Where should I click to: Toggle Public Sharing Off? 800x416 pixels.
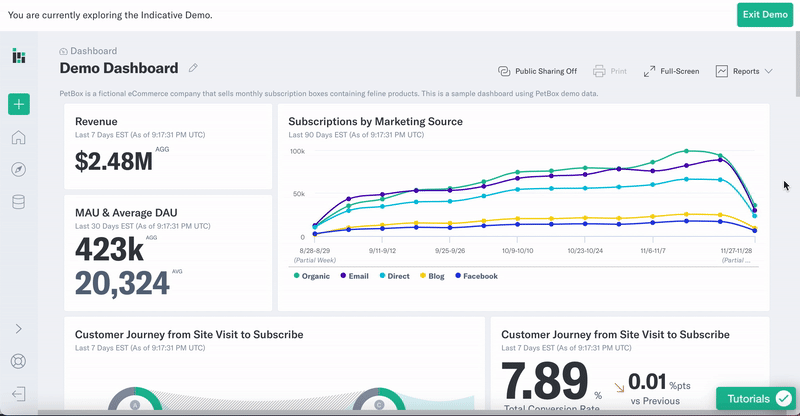pos(537,71)
